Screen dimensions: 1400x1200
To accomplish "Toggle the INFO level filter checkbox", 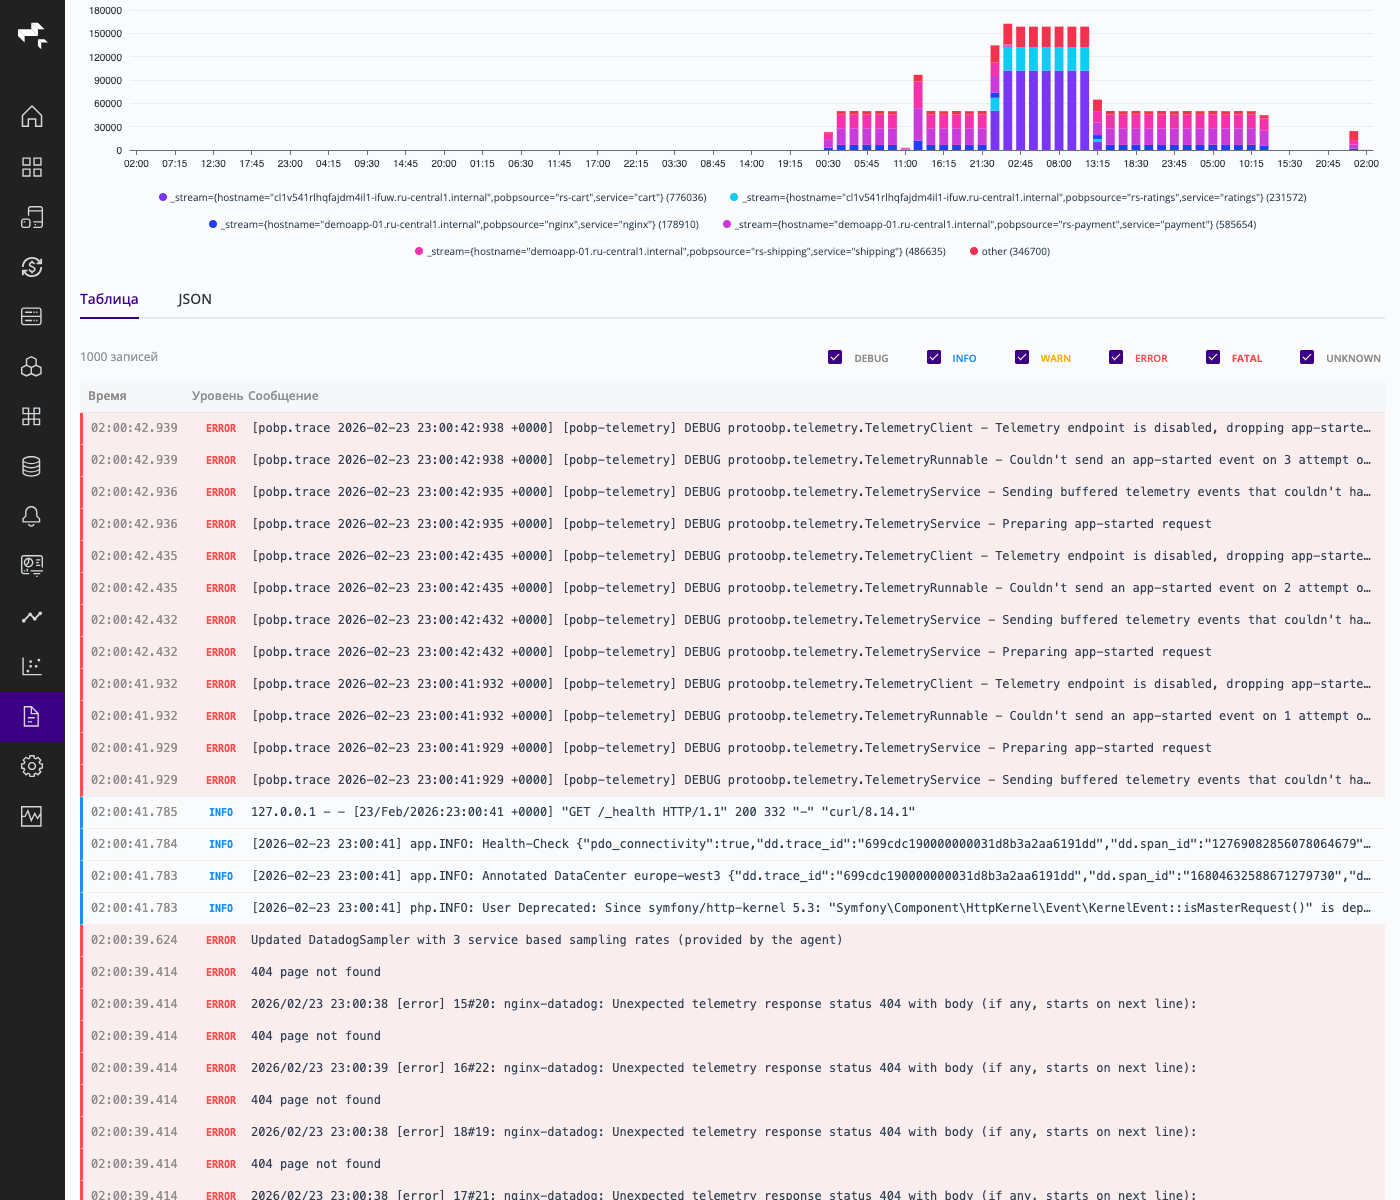I will 934,357.
